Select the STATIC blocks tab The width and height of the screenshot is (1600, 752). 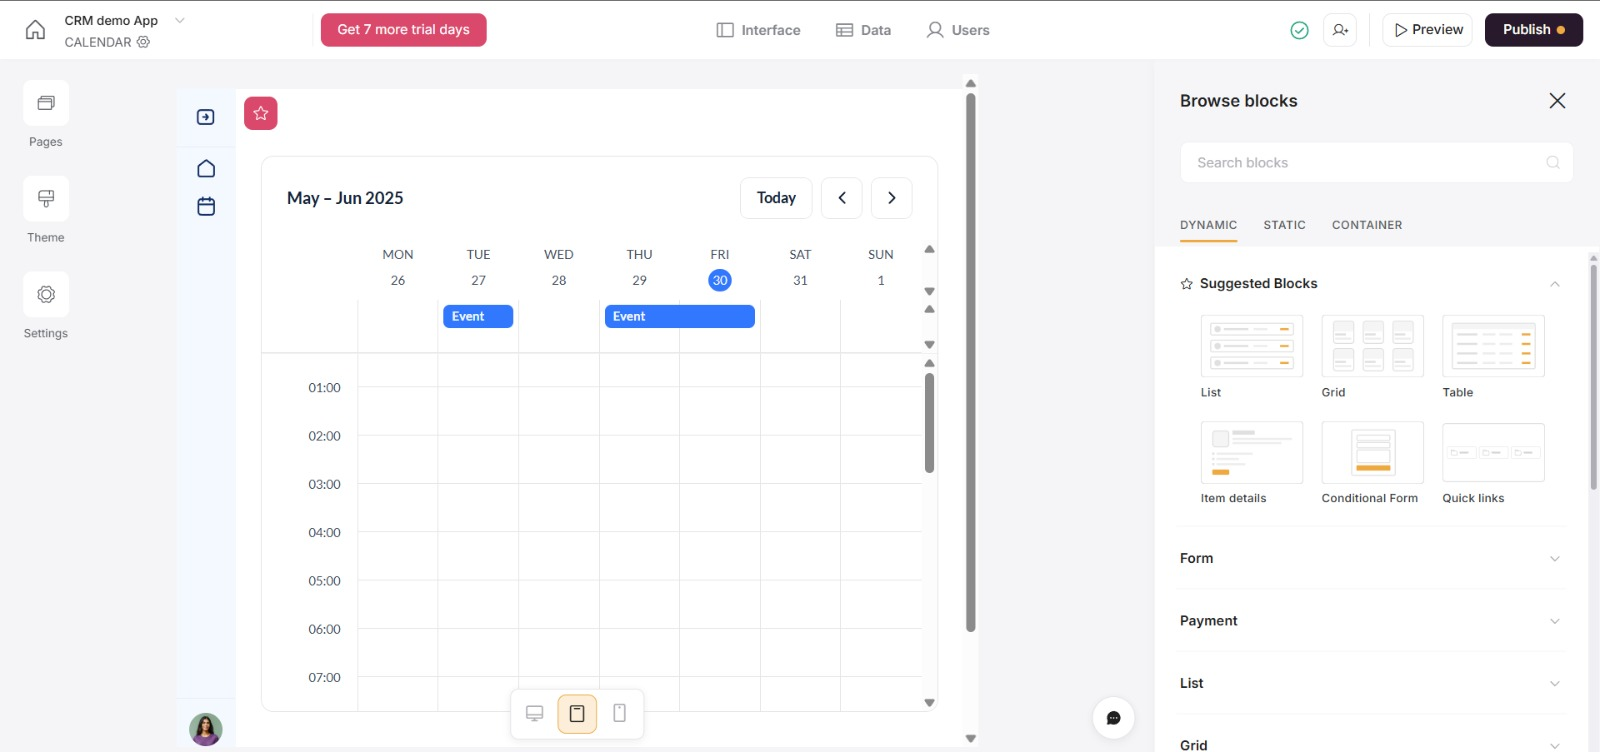(1285, 225)
